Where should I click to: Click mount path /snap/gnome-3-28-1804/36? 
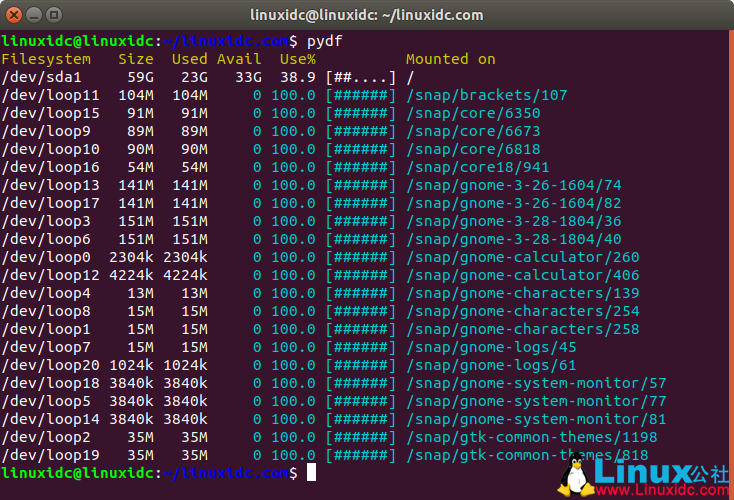pos(514,221)
